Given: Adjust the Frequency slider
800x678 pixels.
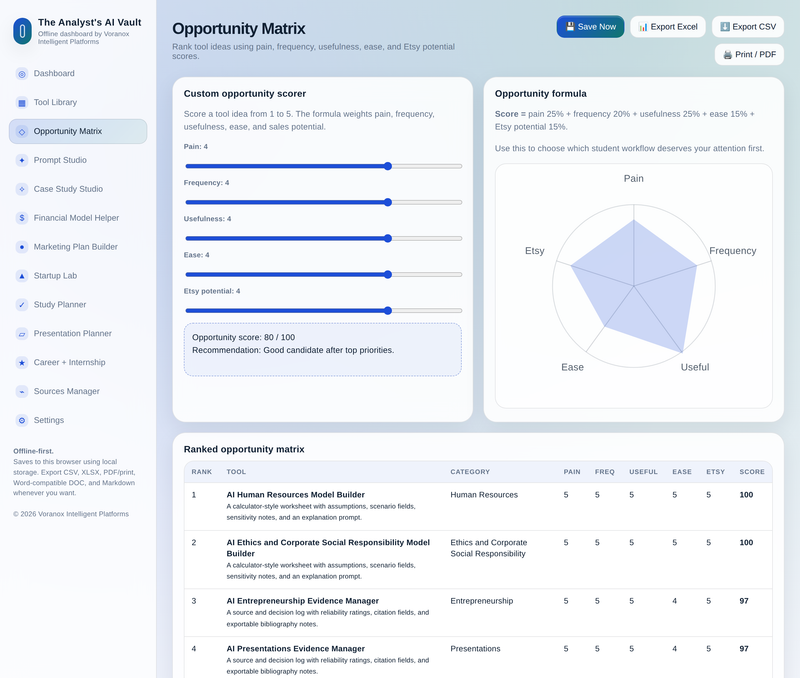Looking at the screenshot, I should point(323,203).
